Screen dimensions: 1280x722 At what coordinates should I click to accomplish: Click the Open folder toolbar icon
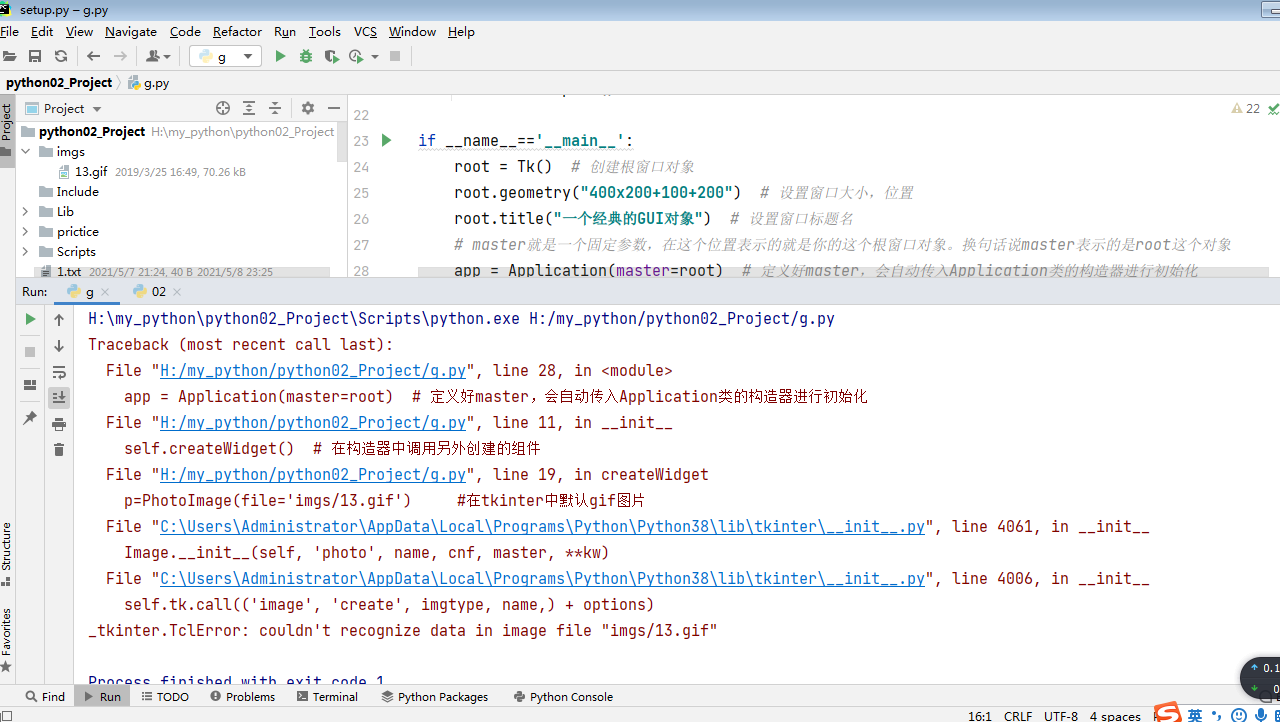coord(10,57)
